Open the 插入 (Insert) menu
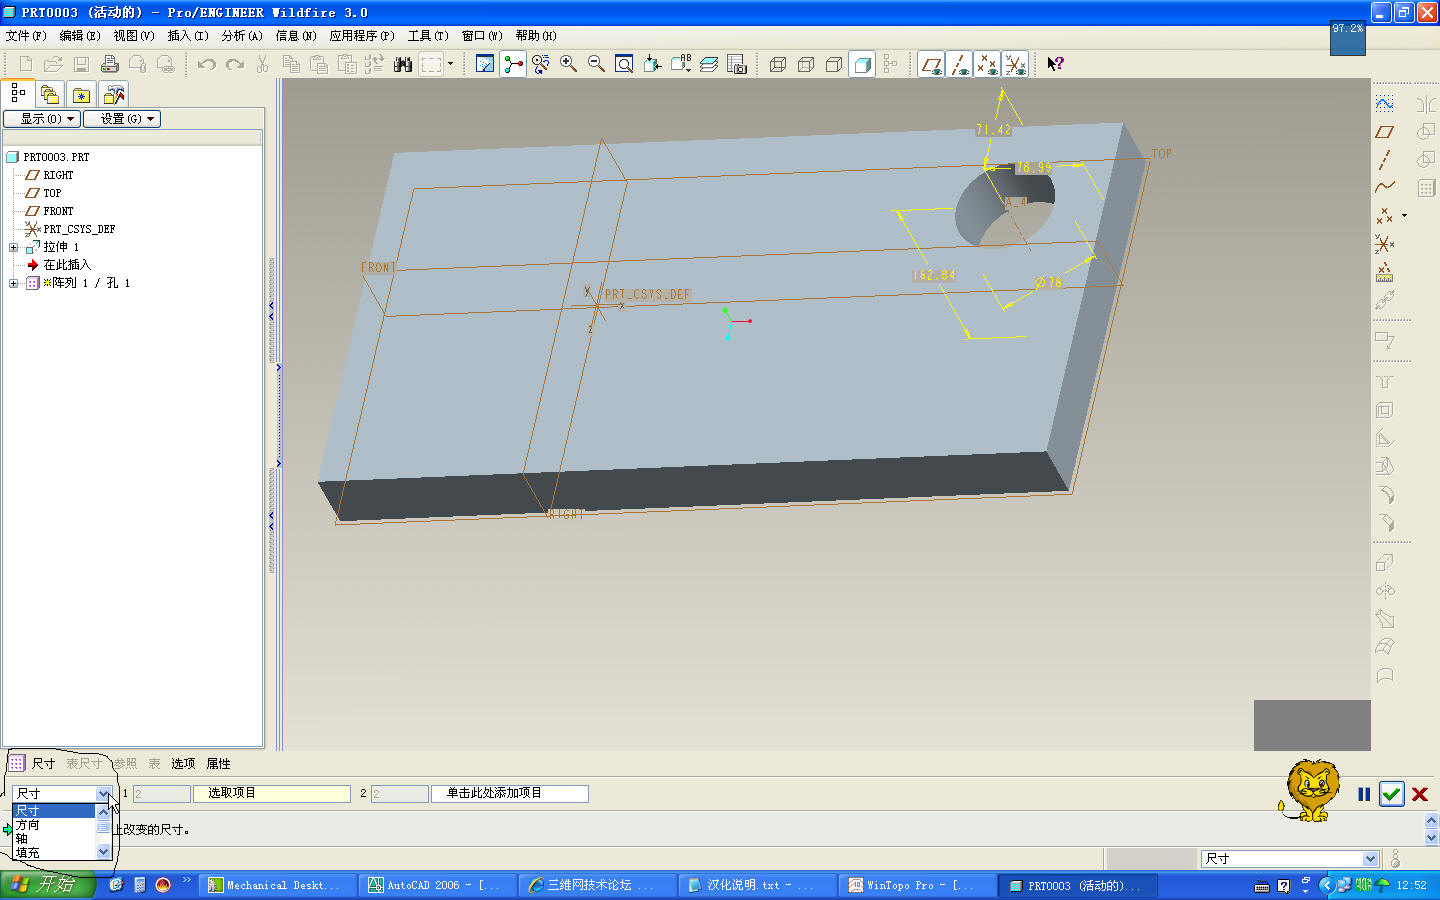 click(188, 36)
